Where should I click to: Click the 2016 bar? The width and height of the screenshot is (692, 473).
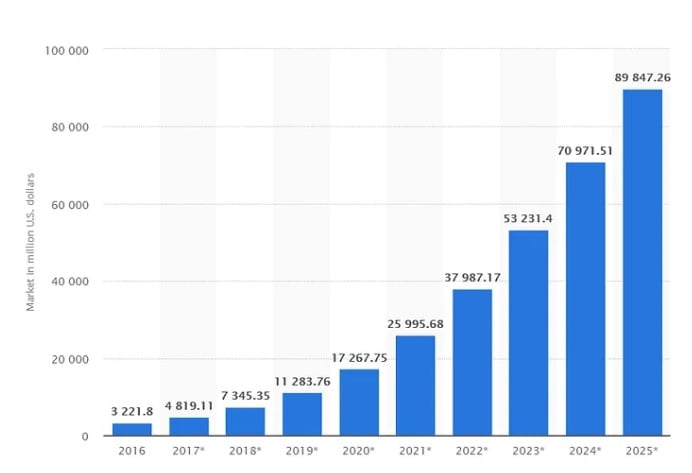[131, 429]
